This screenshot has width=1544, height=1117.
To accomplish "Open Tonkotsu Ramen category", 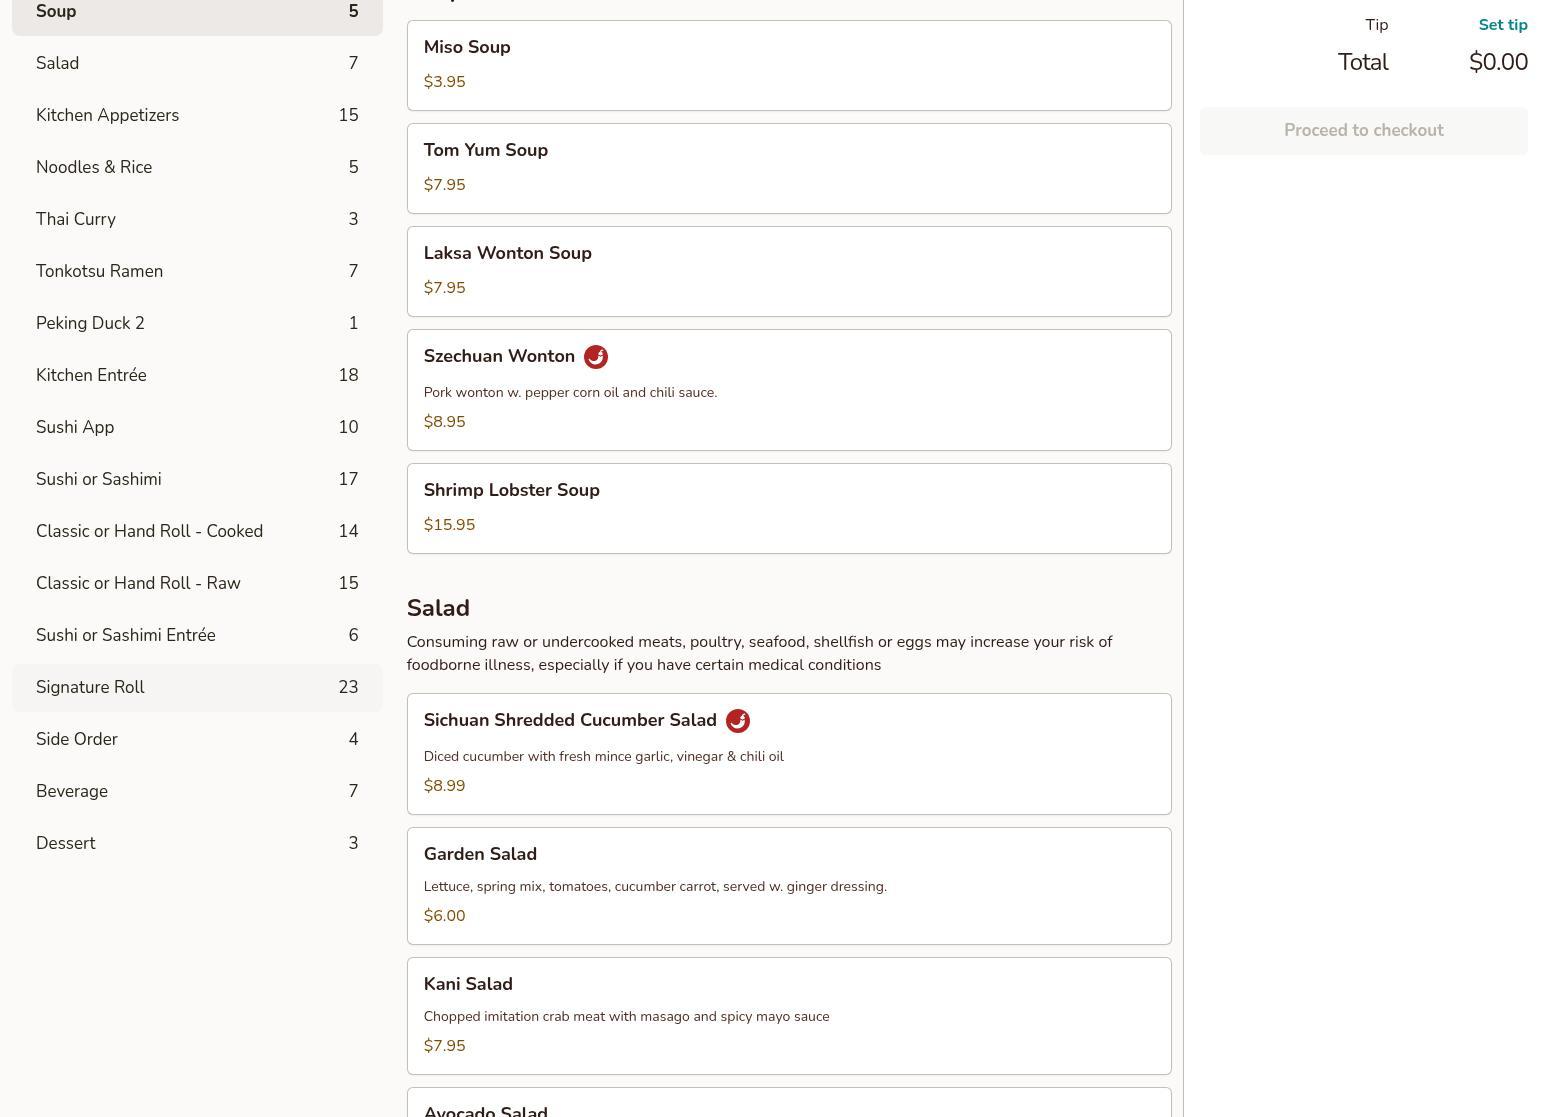I will pyautogui.click(x=197, y=271).
